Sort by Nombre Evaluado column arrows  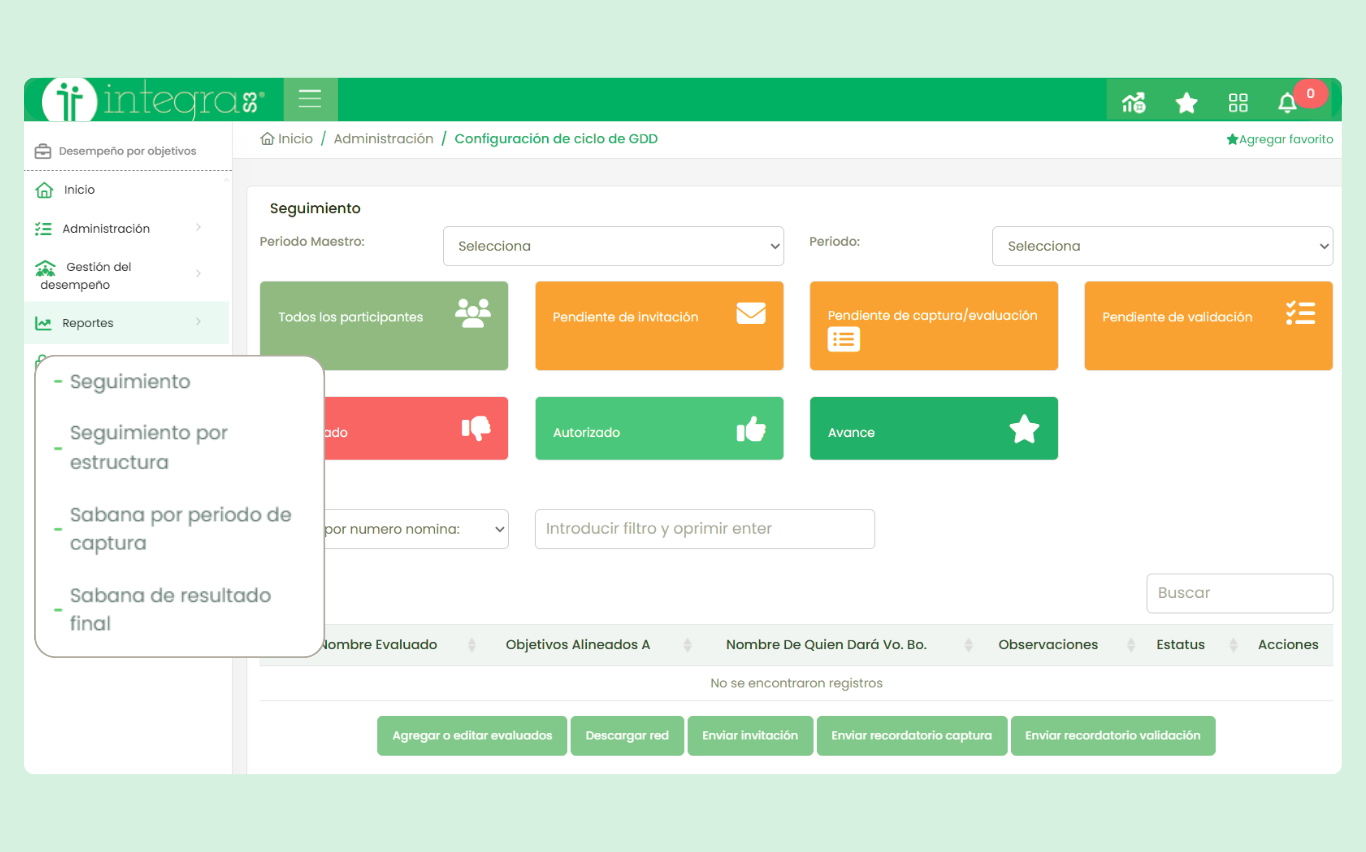click(x=472, y=645)
